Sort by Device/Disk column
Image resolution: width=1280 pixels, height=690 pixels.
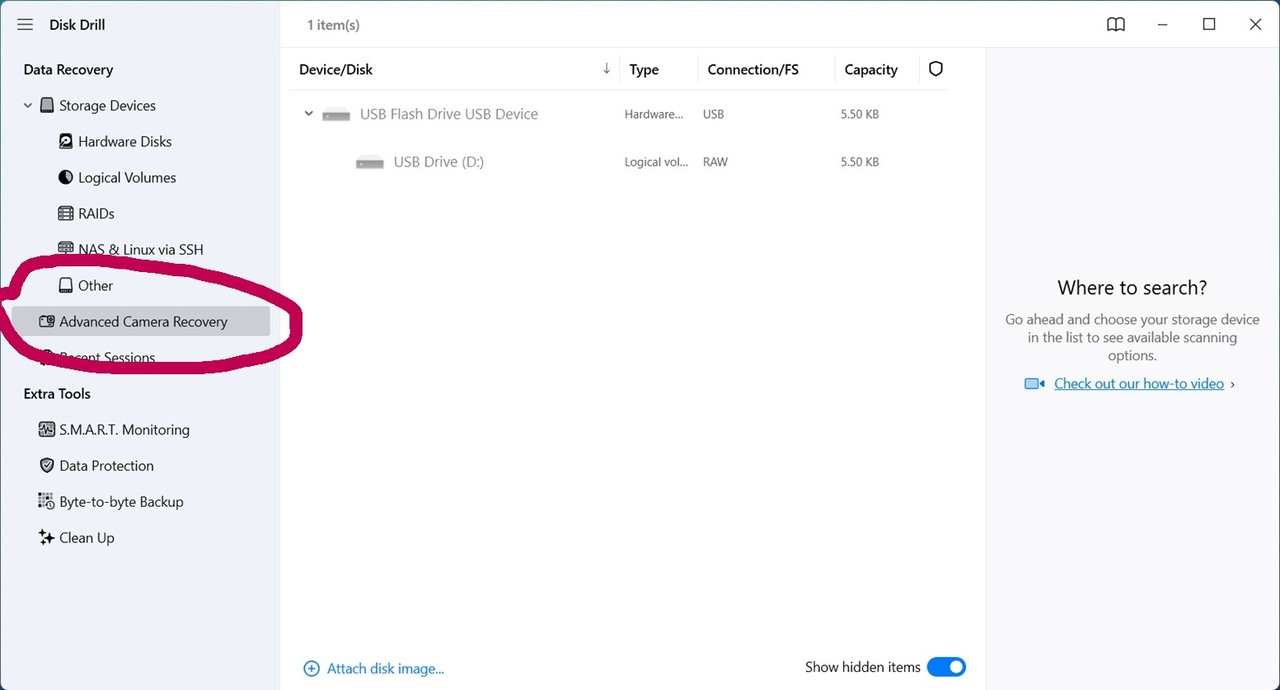(336, 69)
